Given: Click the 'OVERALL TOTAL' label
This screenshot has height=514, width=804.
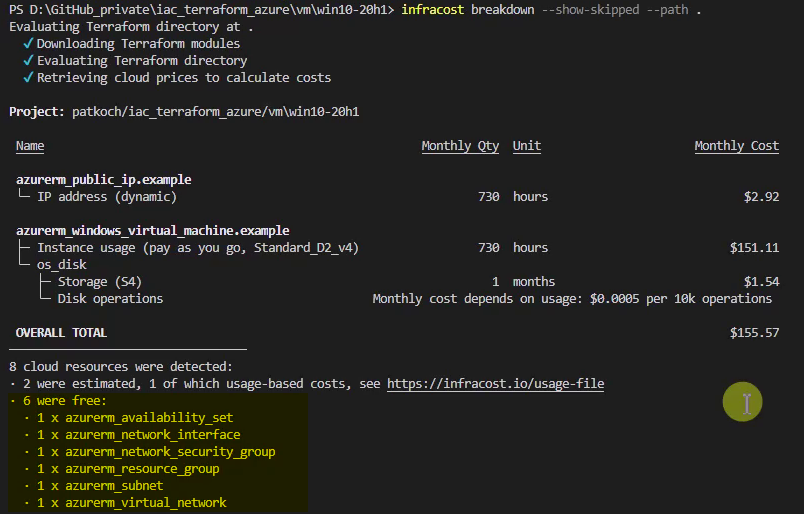Looking at the screenshot, I should tap(62, 332).
